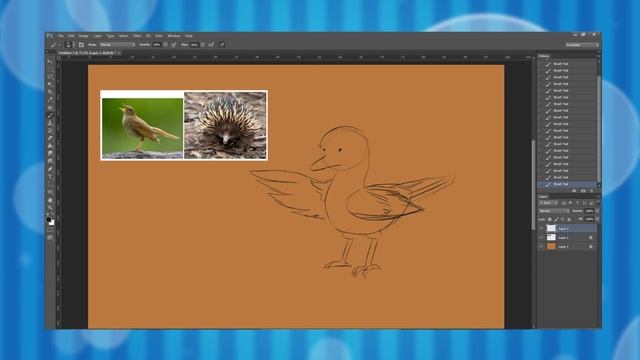
Task: Open the layer blending mode dropdown
Action: 554,211
